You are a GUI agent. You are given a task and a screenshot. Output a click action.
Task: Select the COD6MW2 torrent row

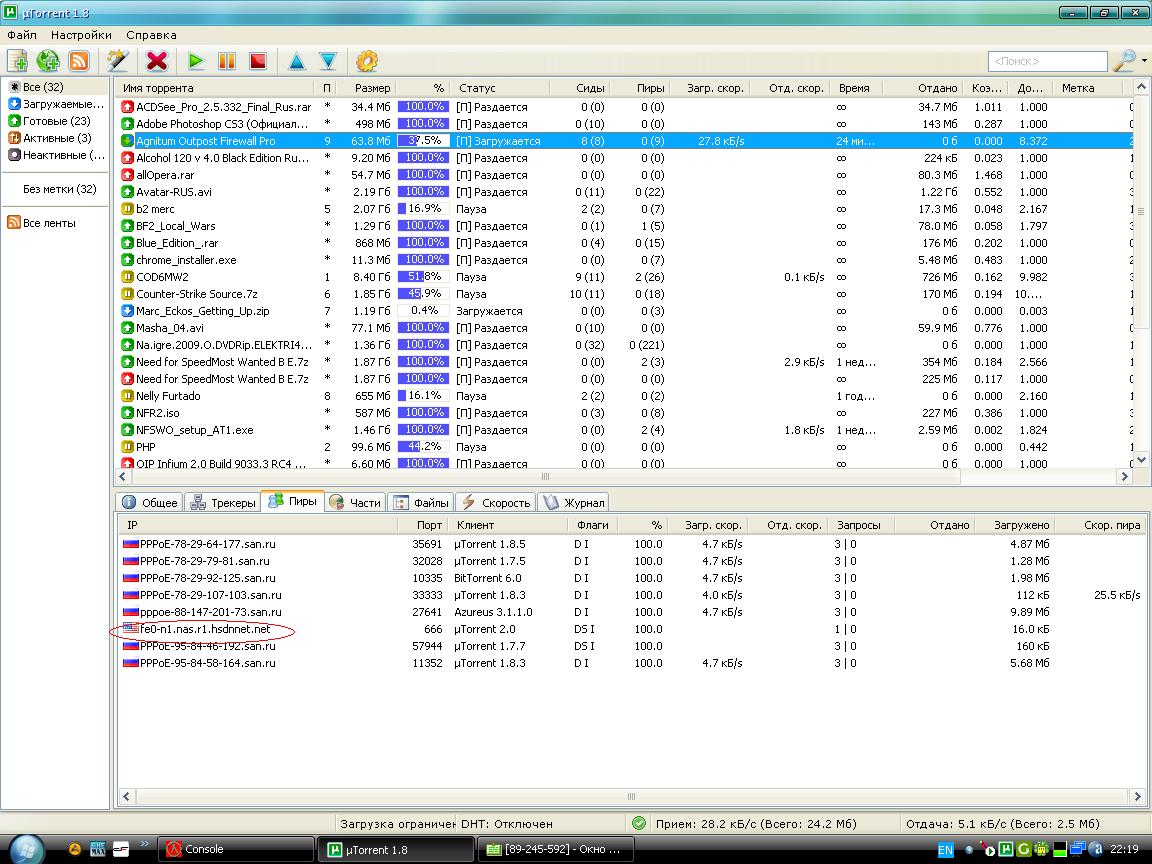point(162,277)
